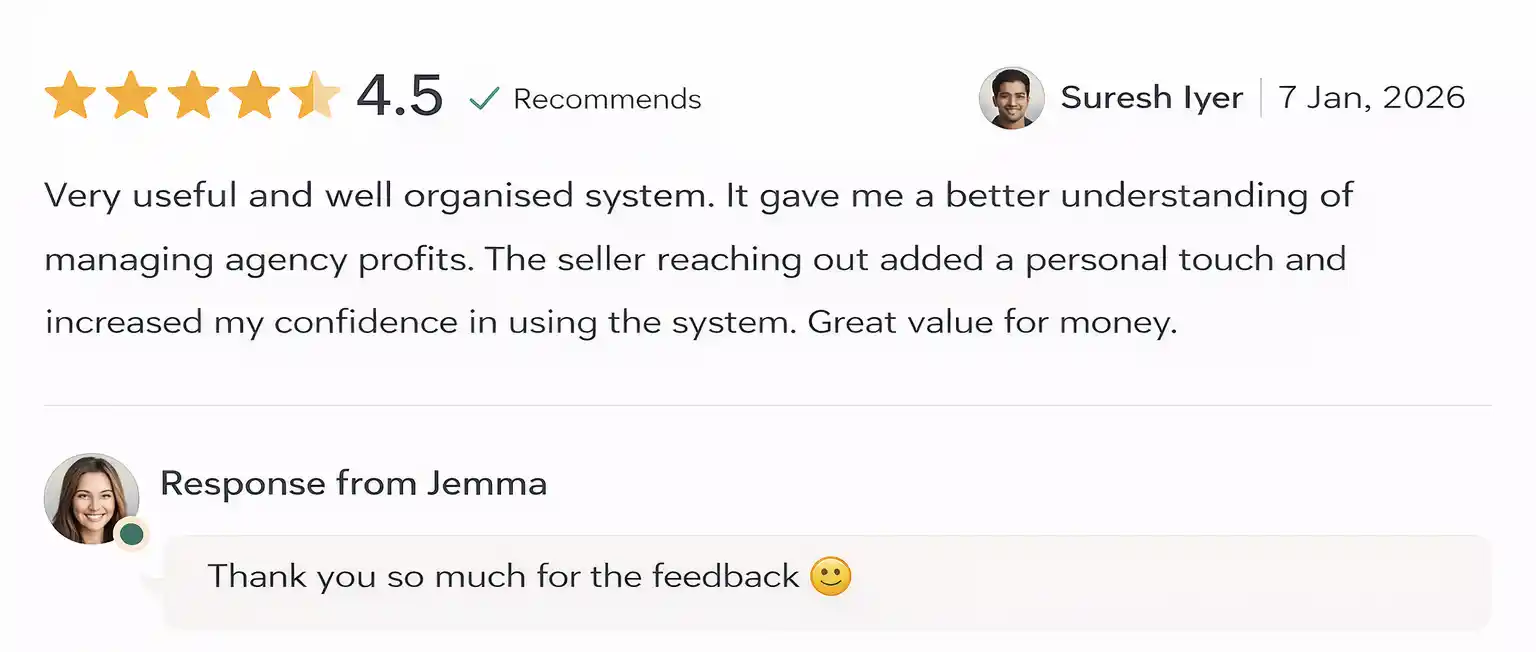Click the green Recommends checkmark icon

(x=484, y=99)
